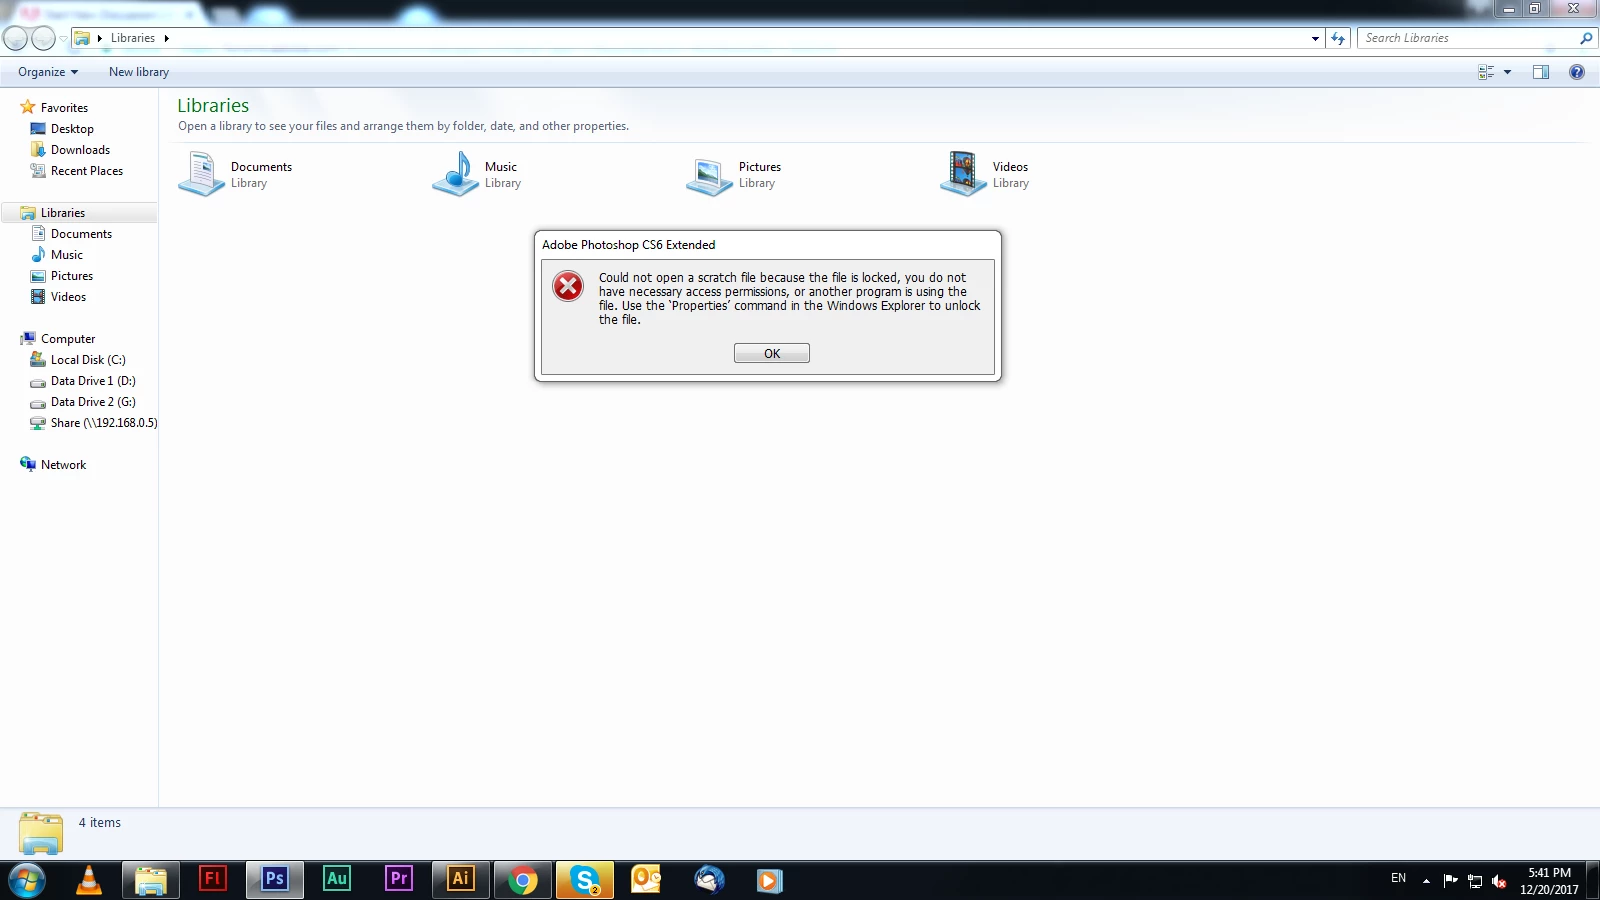
Task: Open Skype from taskbar
Action: 585,880
